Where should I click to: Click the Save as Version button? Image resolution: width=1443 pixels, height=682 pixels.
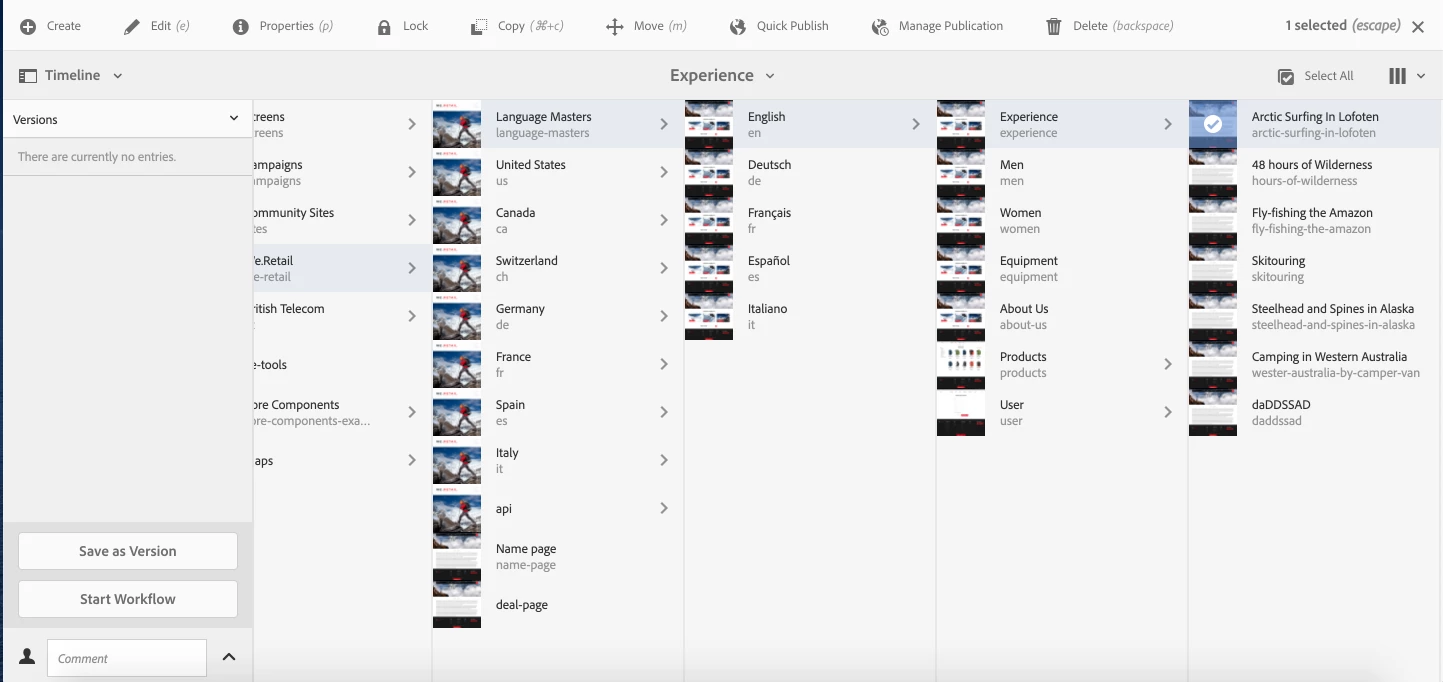[128, 551]
